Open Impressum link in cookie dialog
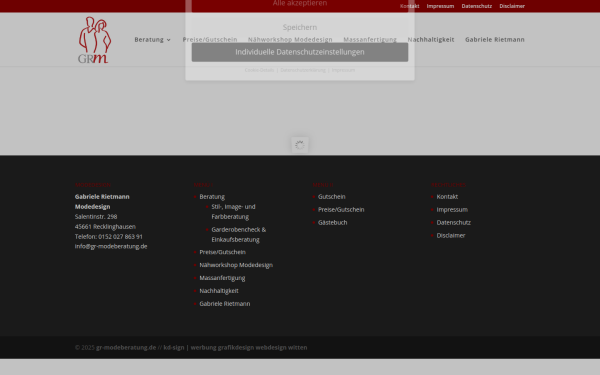600x375 pixels. coord(343,70)
